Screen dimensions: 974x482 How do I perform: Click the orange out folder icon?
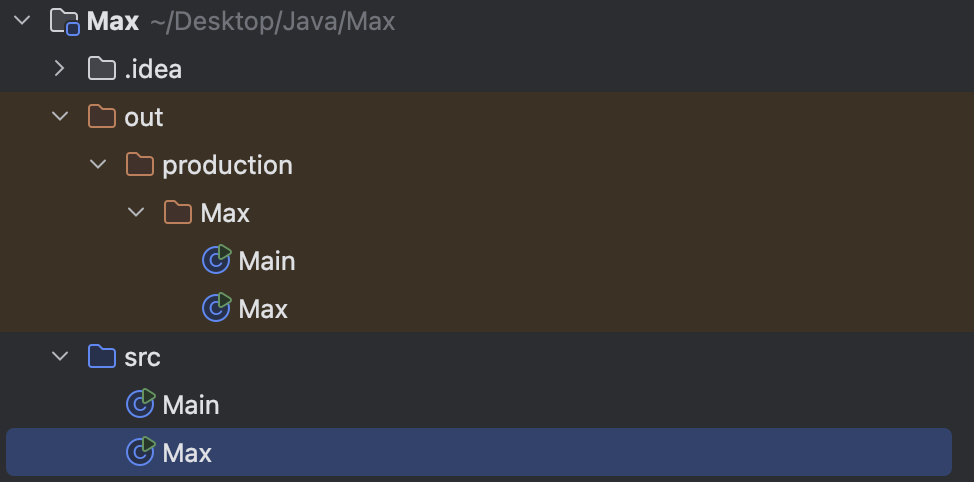[x=102, y=117]
